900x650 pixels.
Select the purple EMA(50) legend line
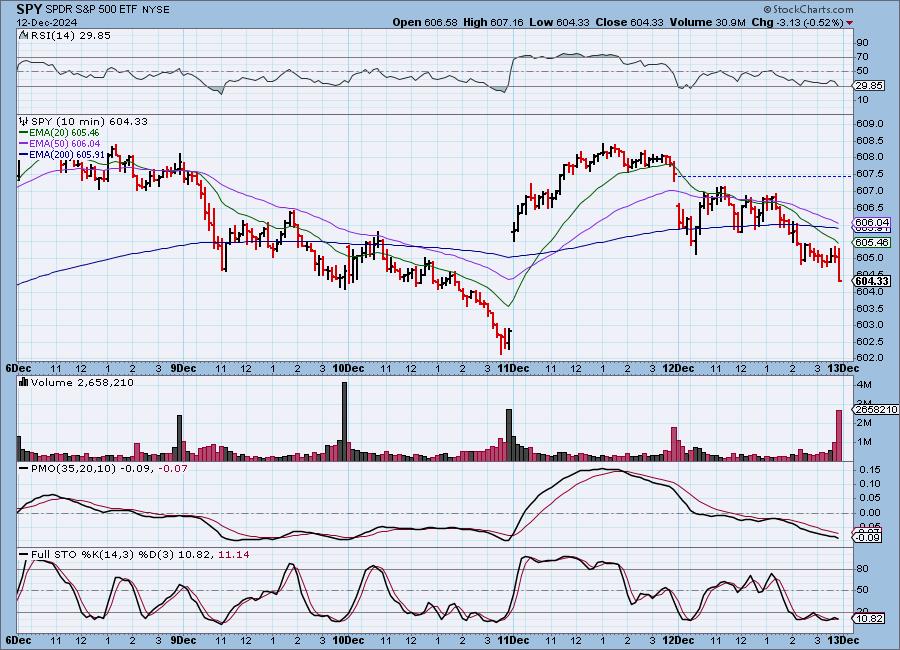coord(24,144)
